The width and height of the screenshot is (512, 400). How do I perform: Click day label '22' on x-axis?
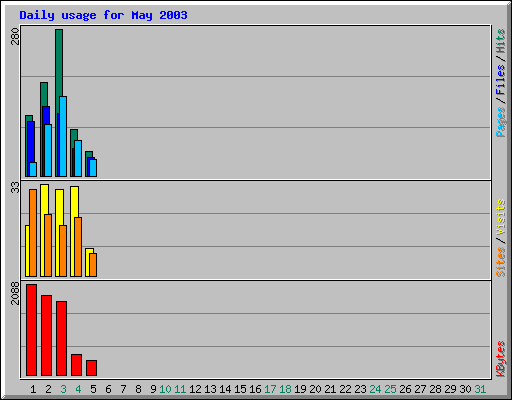[x=345, y=389]
